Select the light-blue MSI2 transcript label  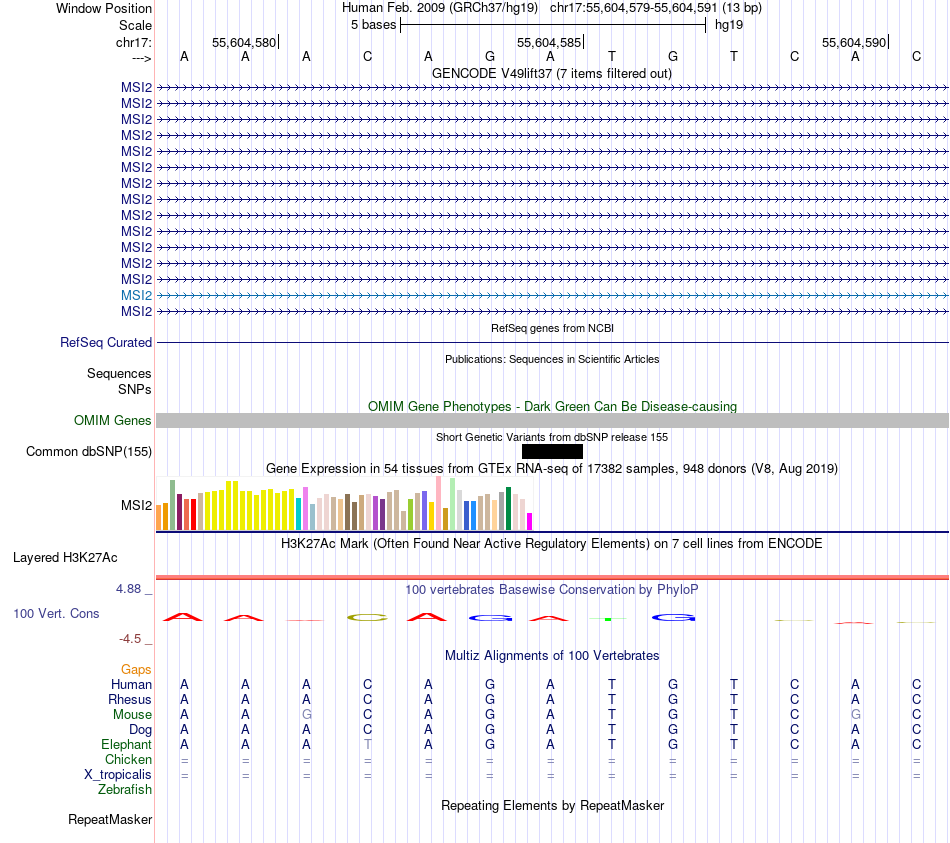coord(136,295)
